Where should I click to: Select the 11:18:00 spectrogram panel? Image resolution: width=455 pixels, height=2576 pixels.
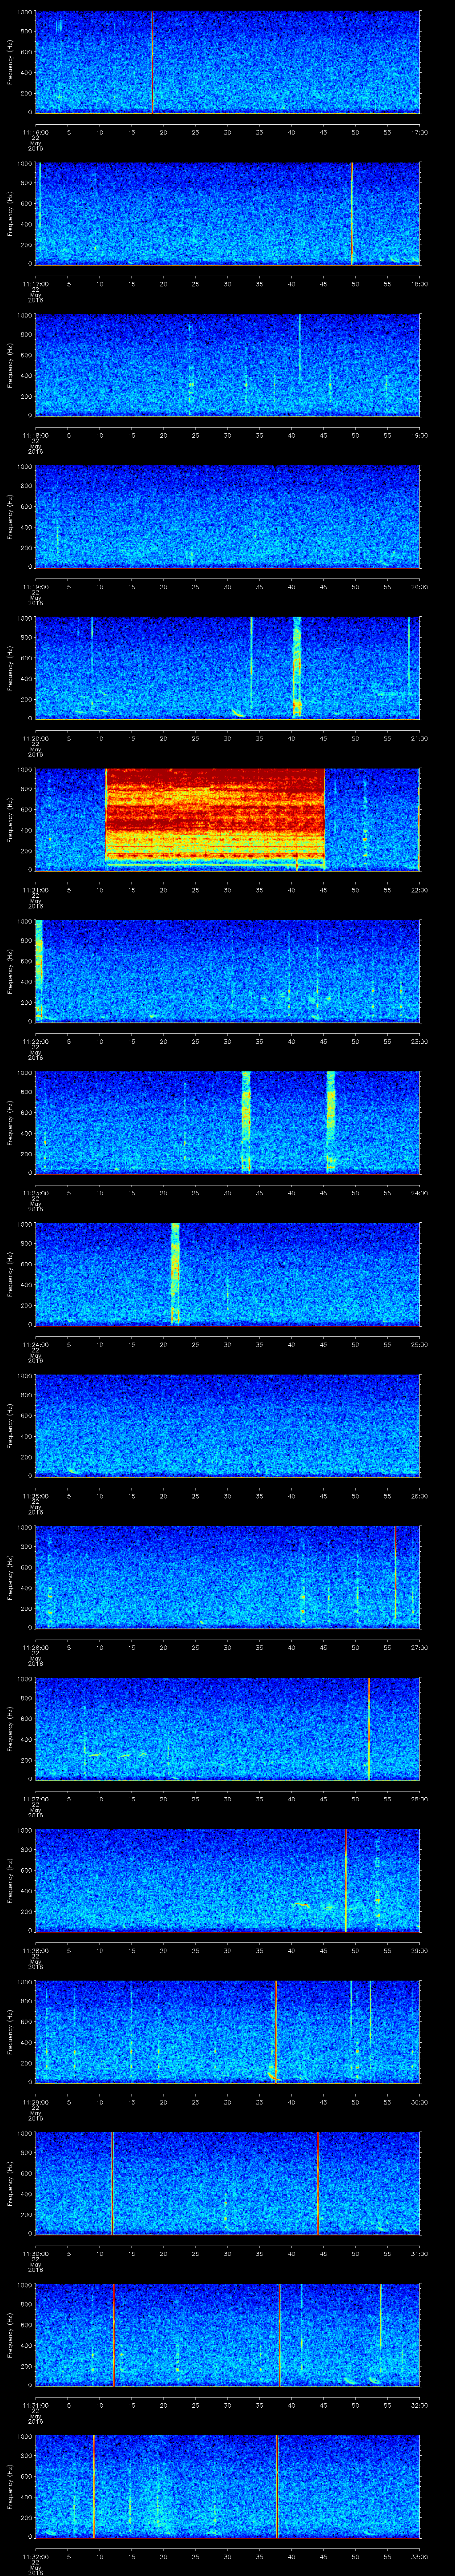227,365
